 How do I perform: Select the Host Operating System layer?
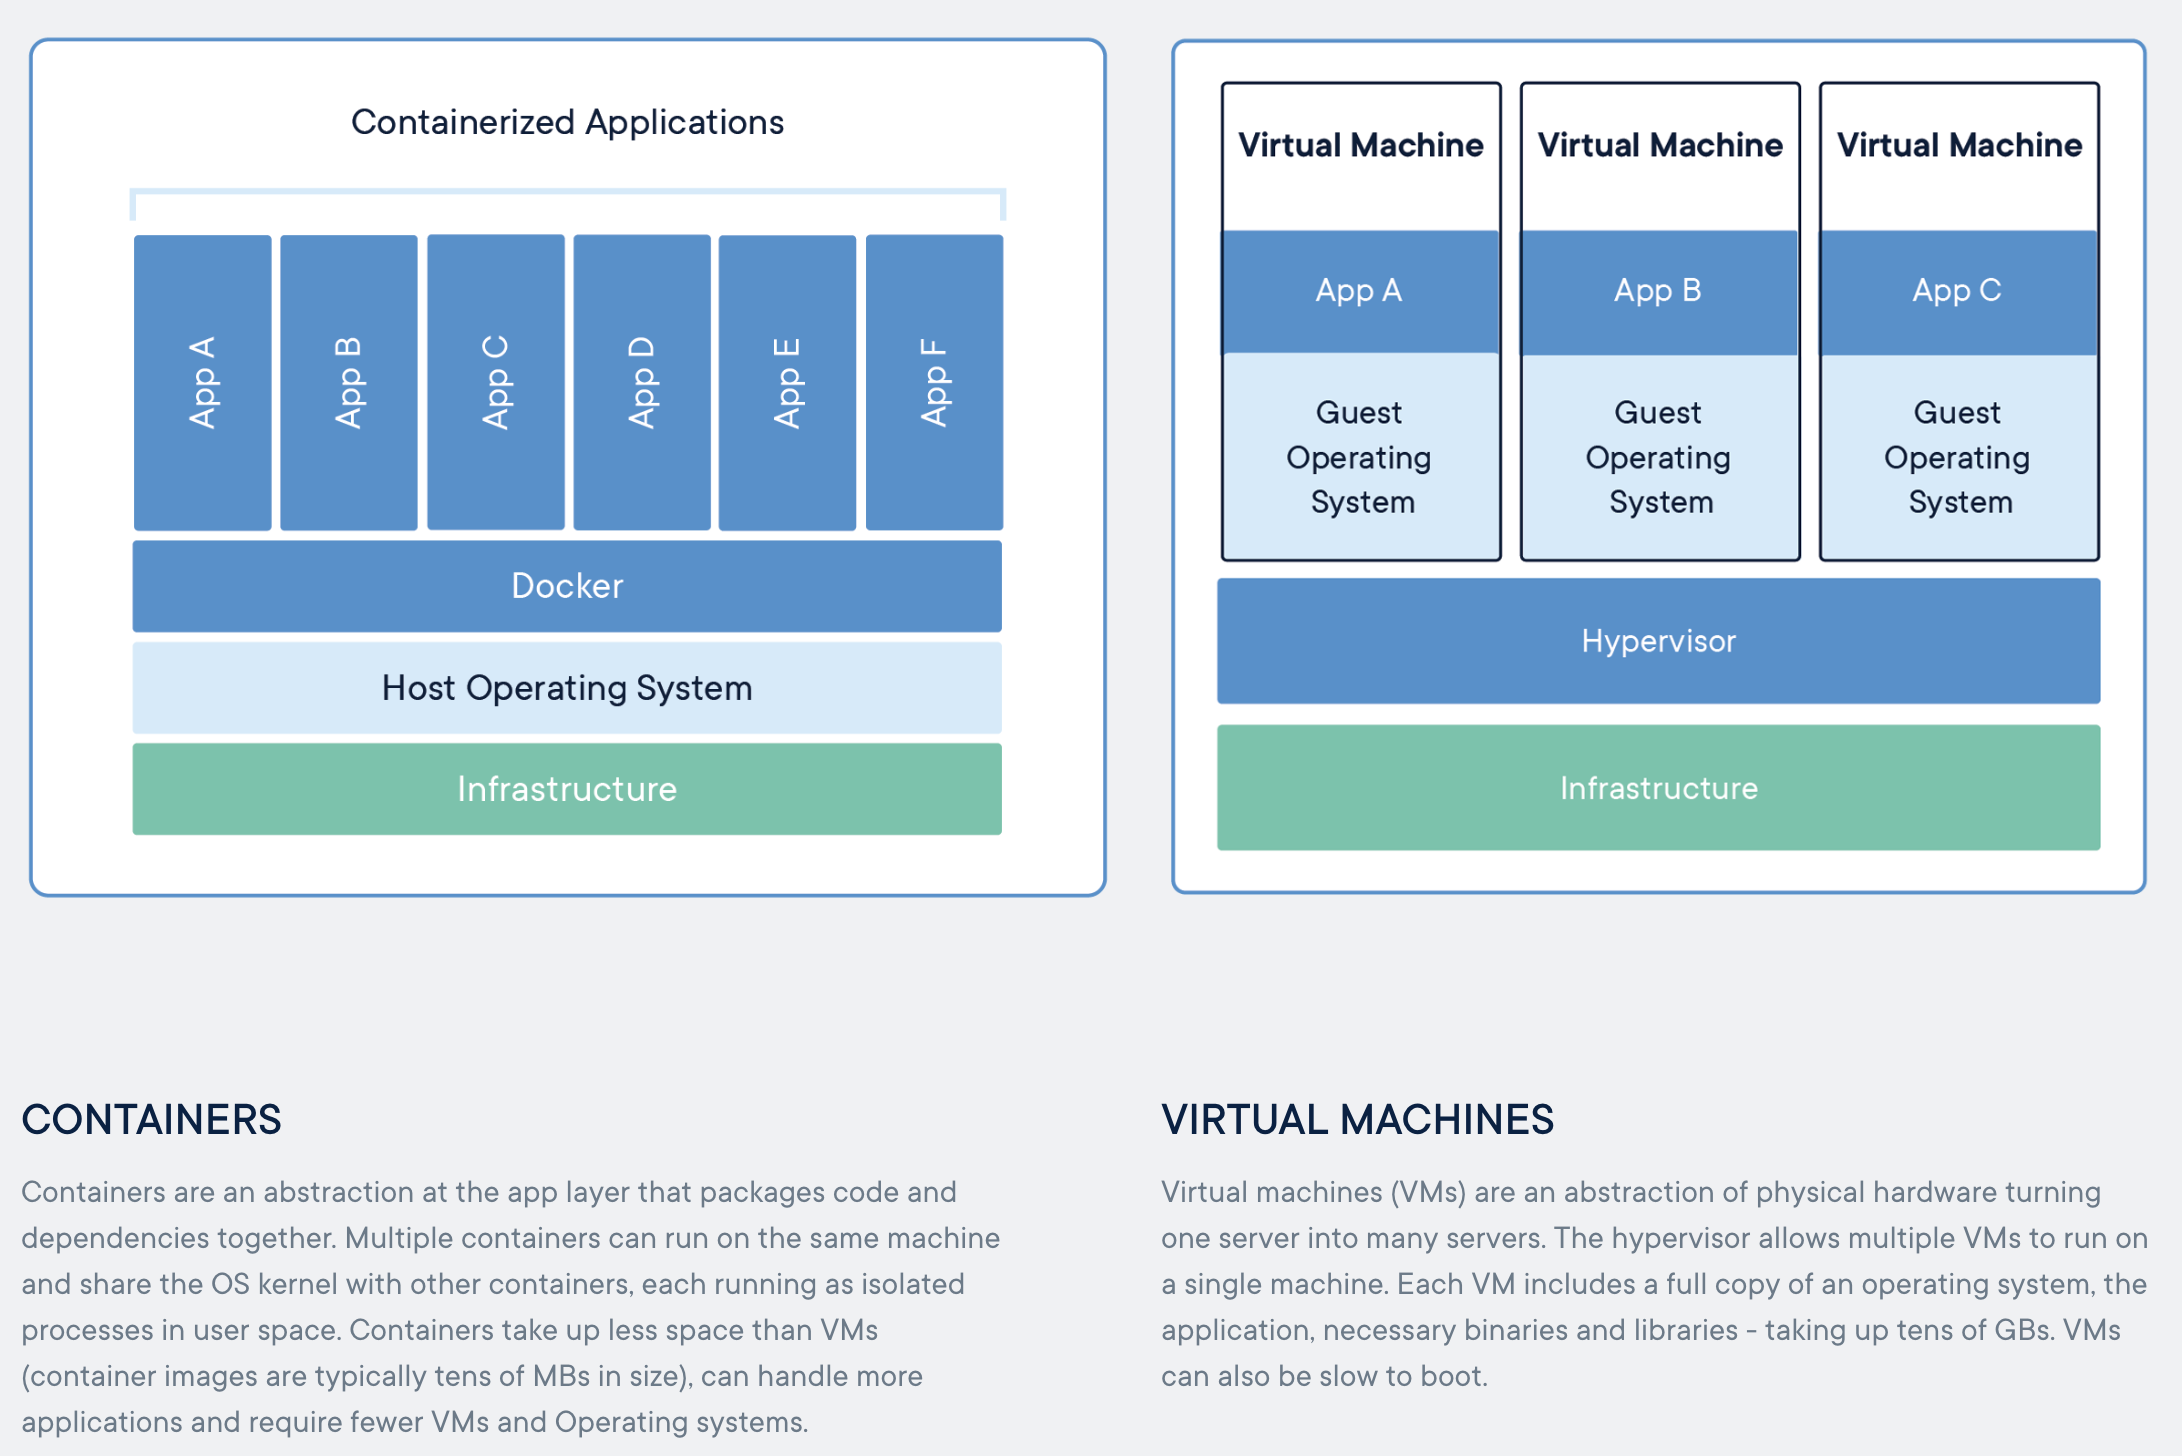[567, 688]
